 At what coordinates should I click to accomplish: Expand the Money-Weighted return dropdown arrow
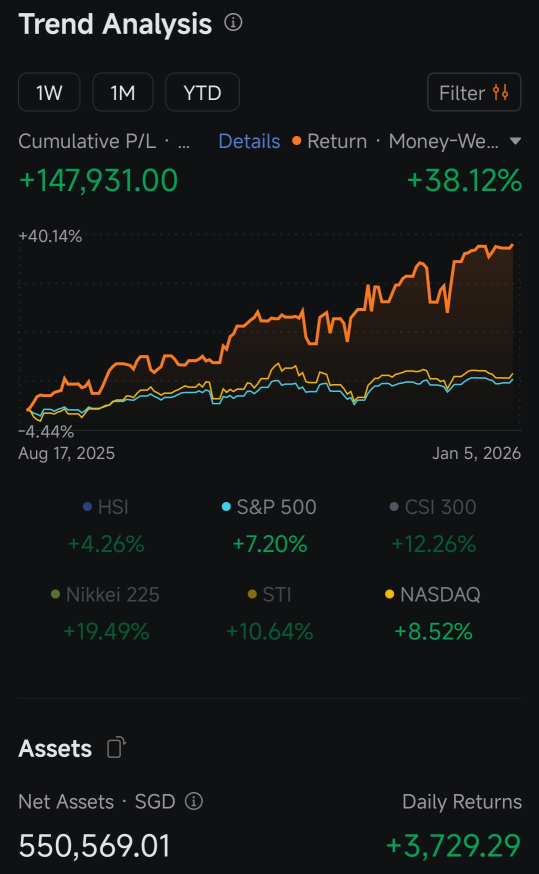point(516,141)
